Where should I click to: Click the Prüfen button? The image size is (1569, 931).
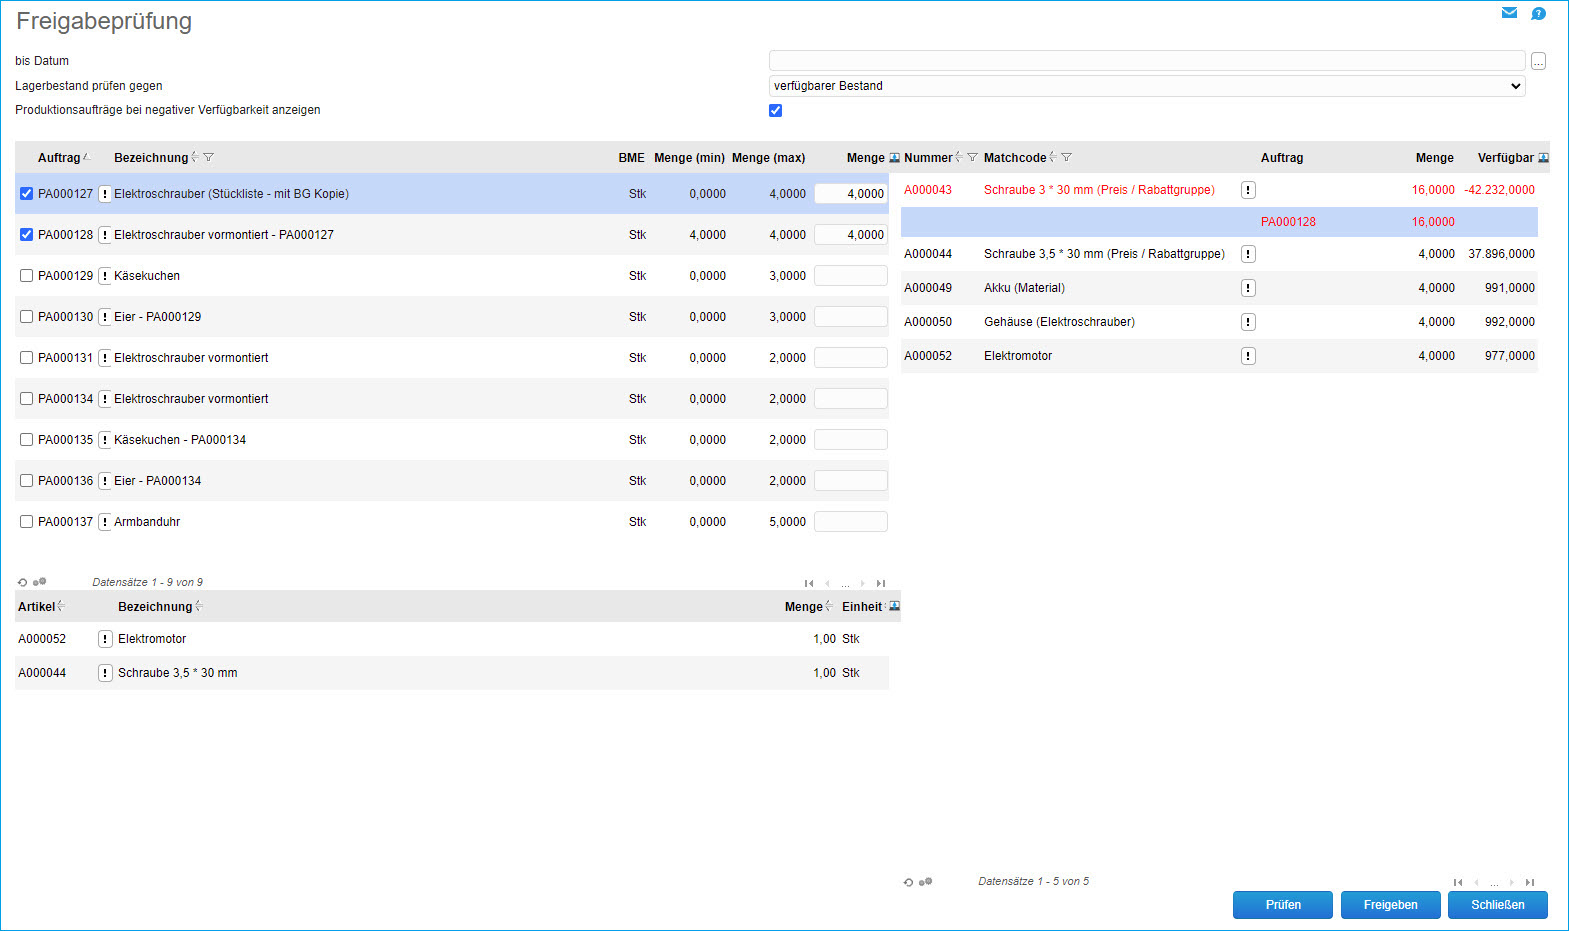click(1282, 905)
